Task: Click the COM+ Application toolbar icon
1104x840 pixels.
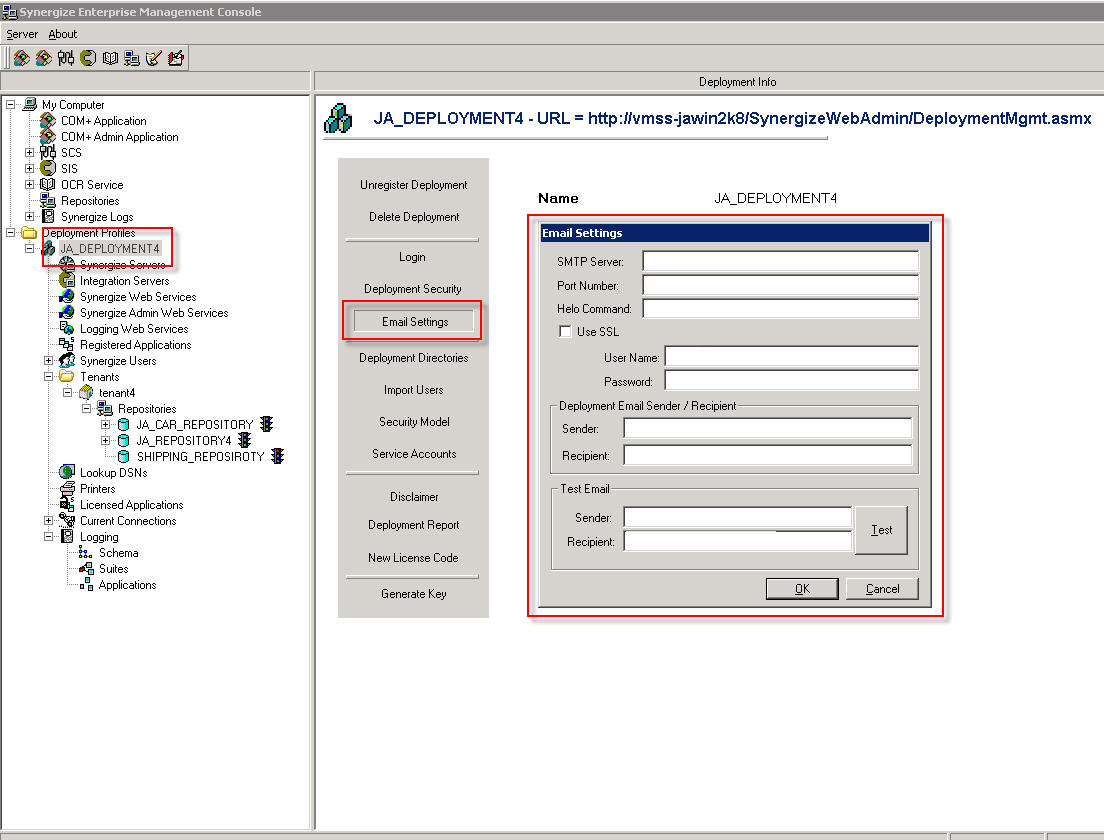Action: point(22,58)
